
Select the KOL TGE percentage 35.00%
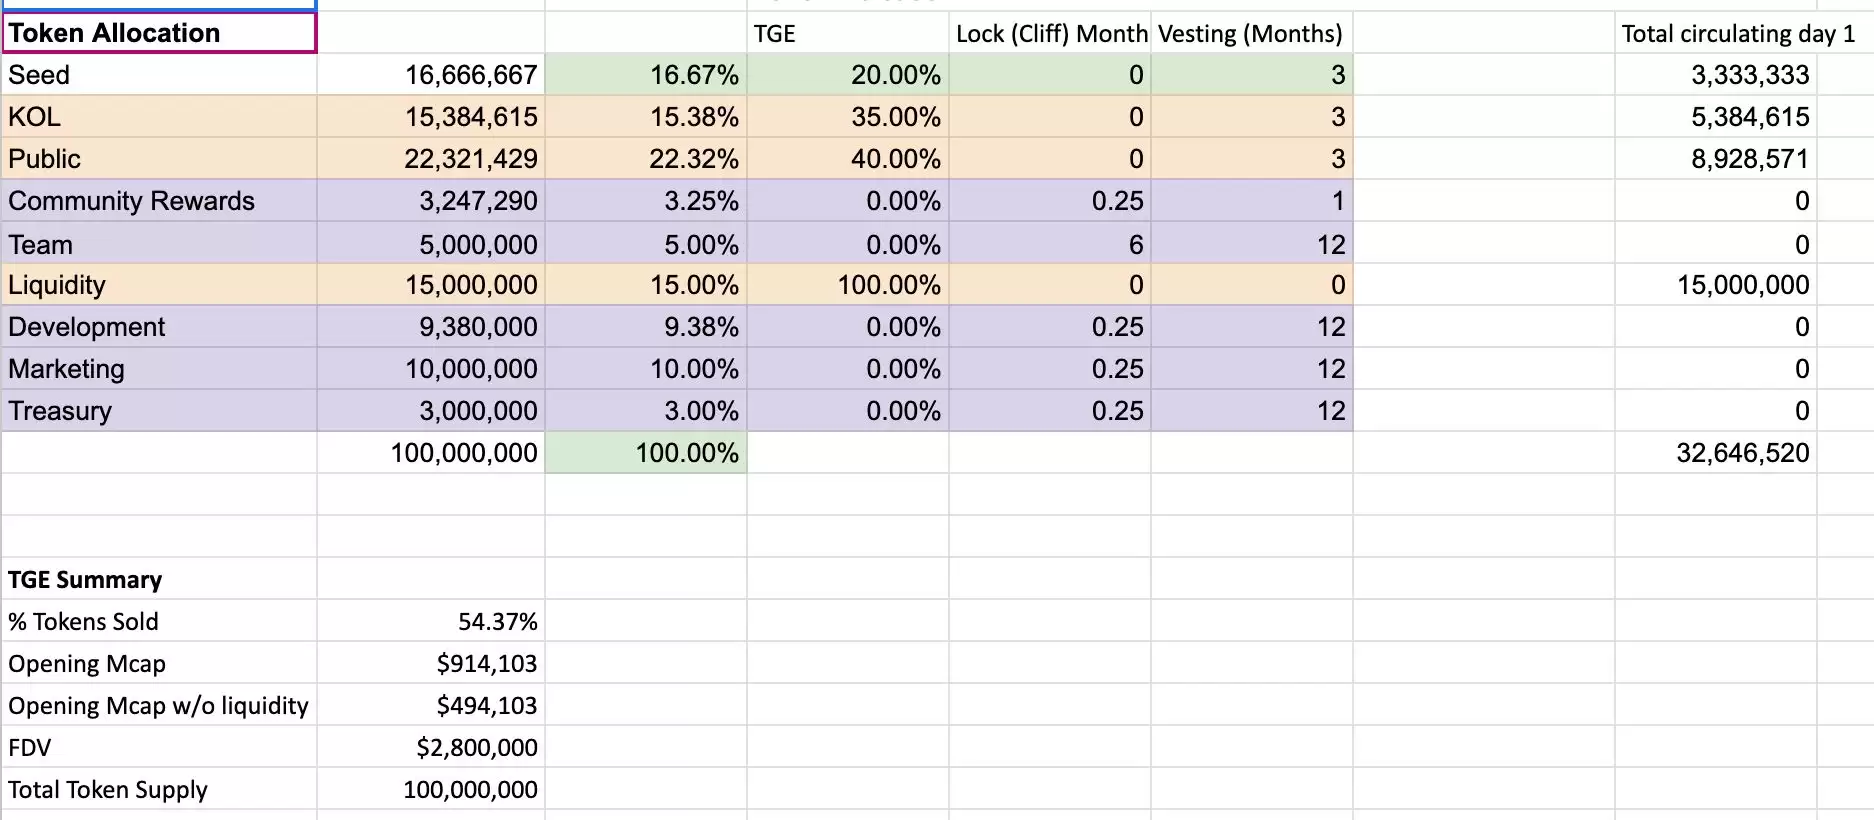[x=847, y=117]
